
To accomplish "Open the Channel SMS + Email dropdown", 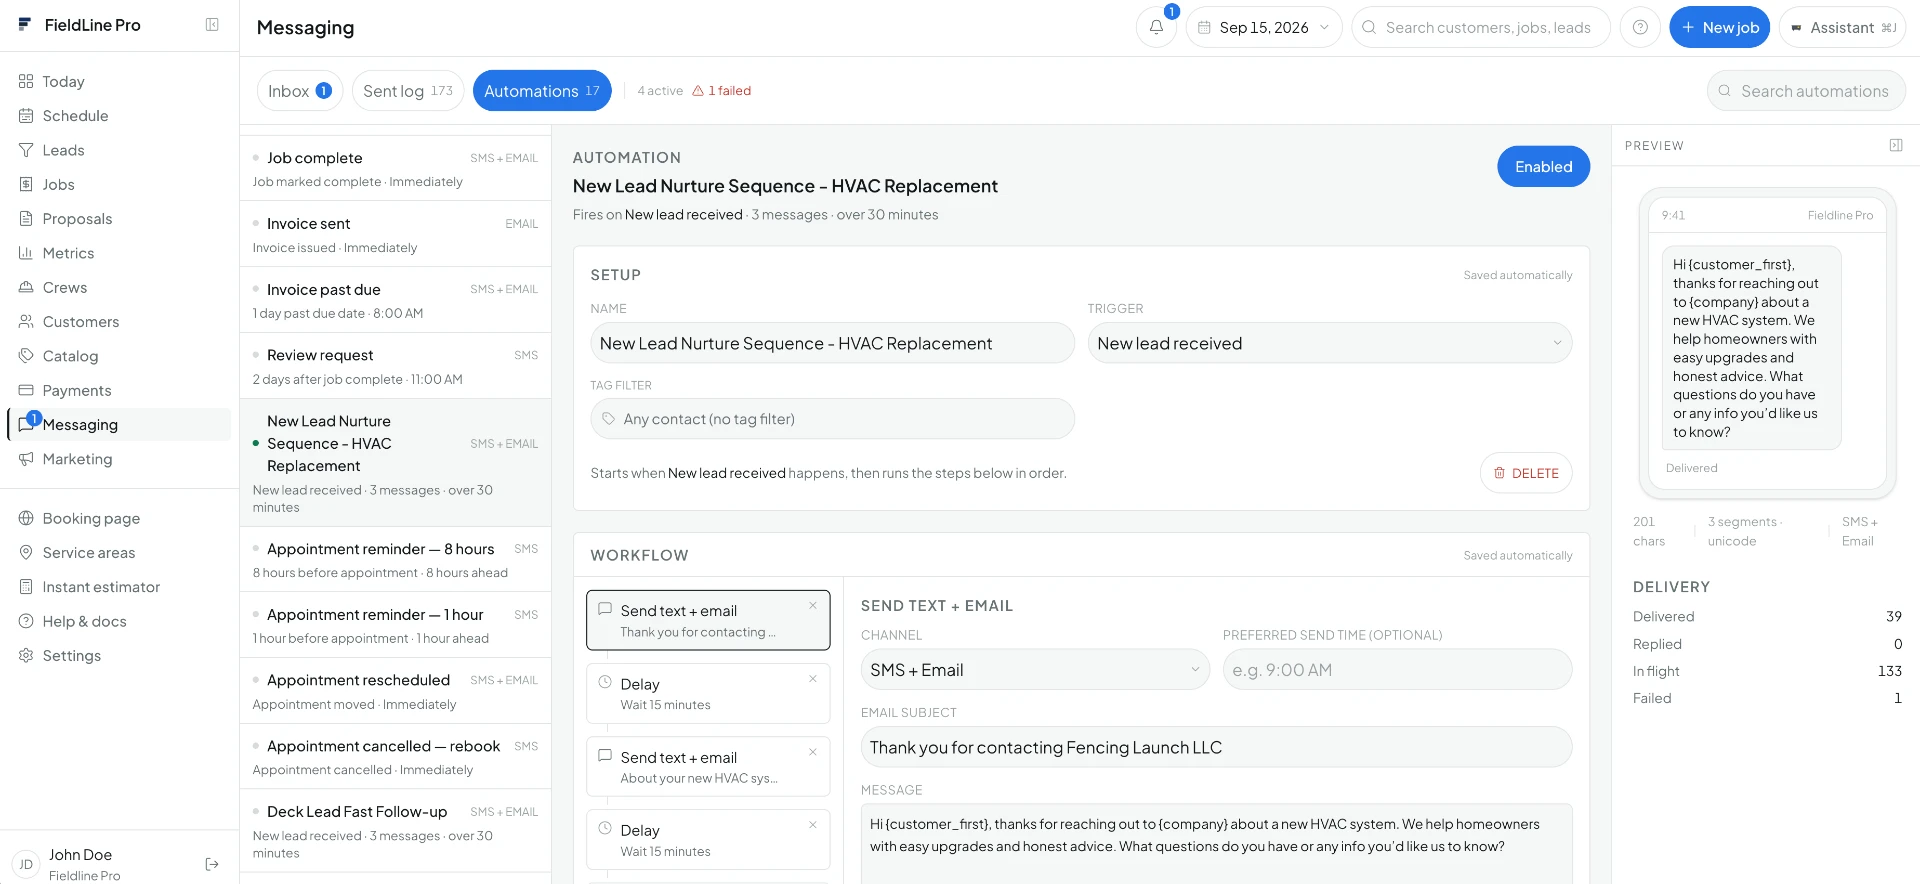I will point(1035,670).
